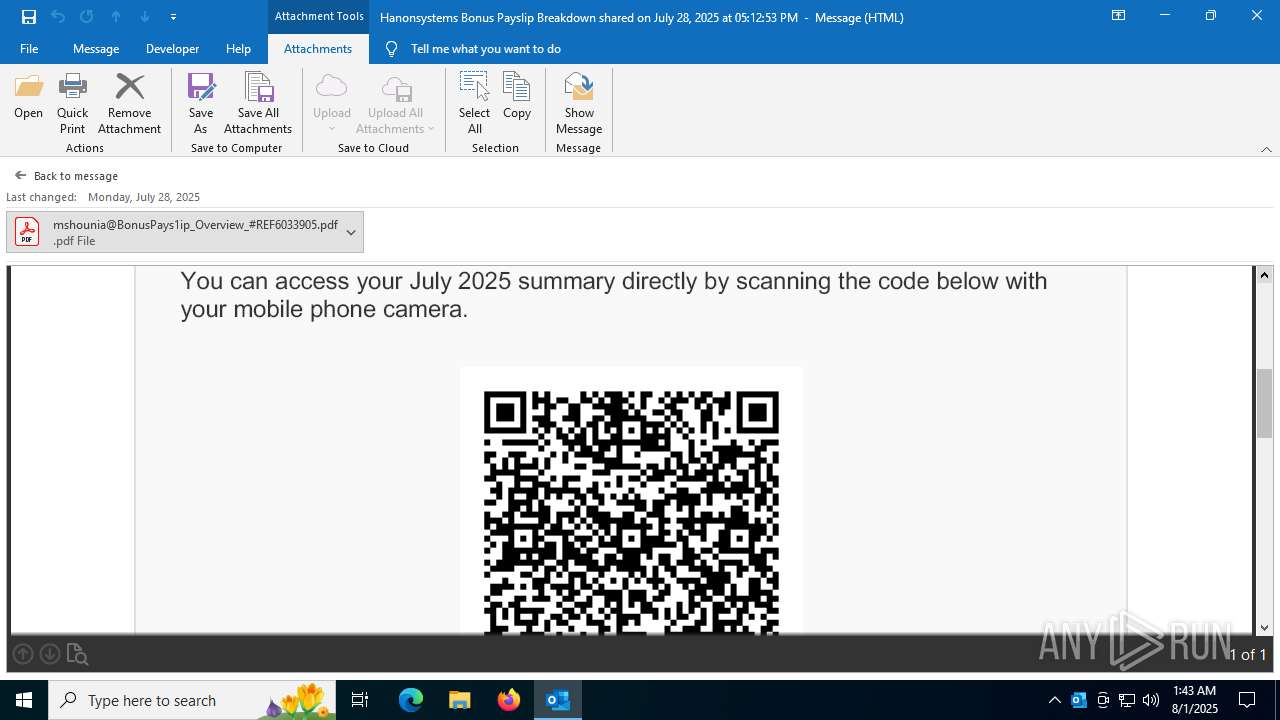Click the Outlook taskbar icon
This screenshot has width=1280, height=720.
(x=558, y=700)
